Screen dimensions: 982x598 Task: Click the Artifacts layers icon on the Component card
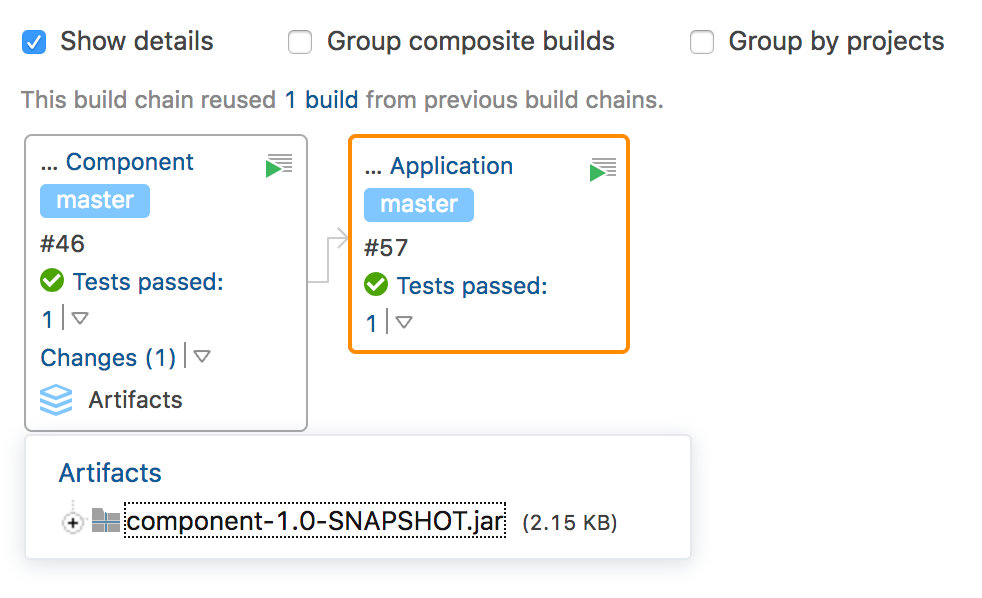pos(55,400)
